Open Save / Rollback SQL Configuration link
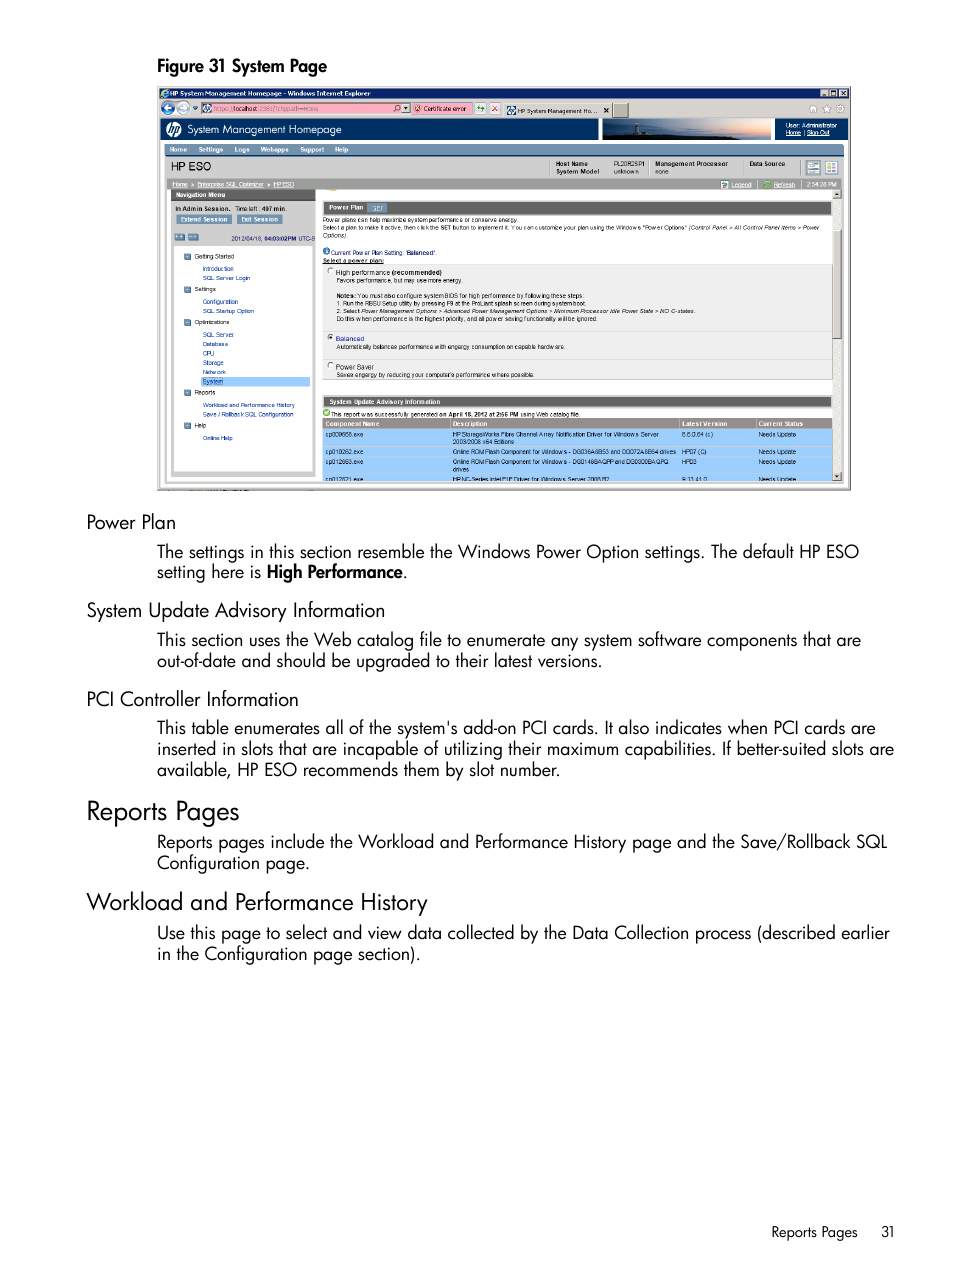Image resolution: width=954 pixels, height=1271 pixels. click(248, 414)
